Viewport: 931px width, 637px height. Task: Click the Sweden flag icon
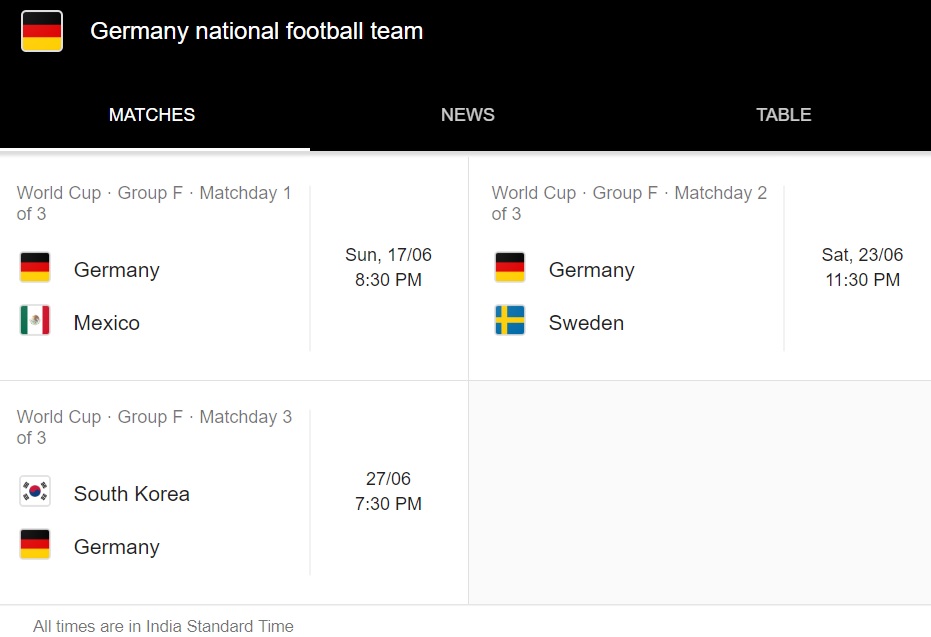(510, 321)
